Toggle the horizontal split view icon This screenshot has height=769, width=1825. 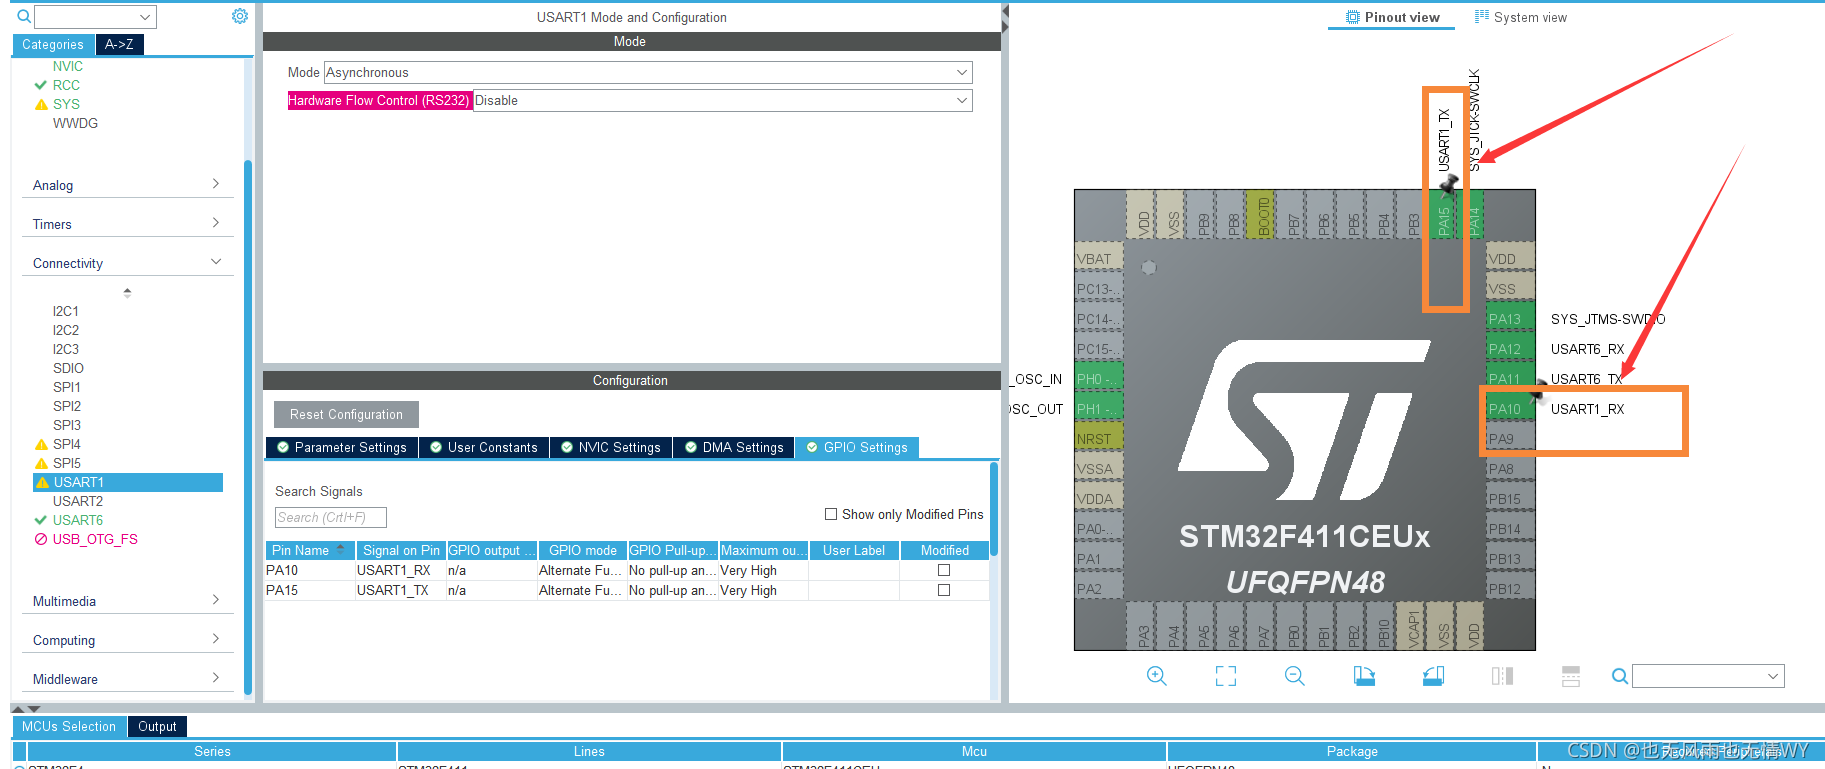pyautogui.click(x=1571, y=676)
